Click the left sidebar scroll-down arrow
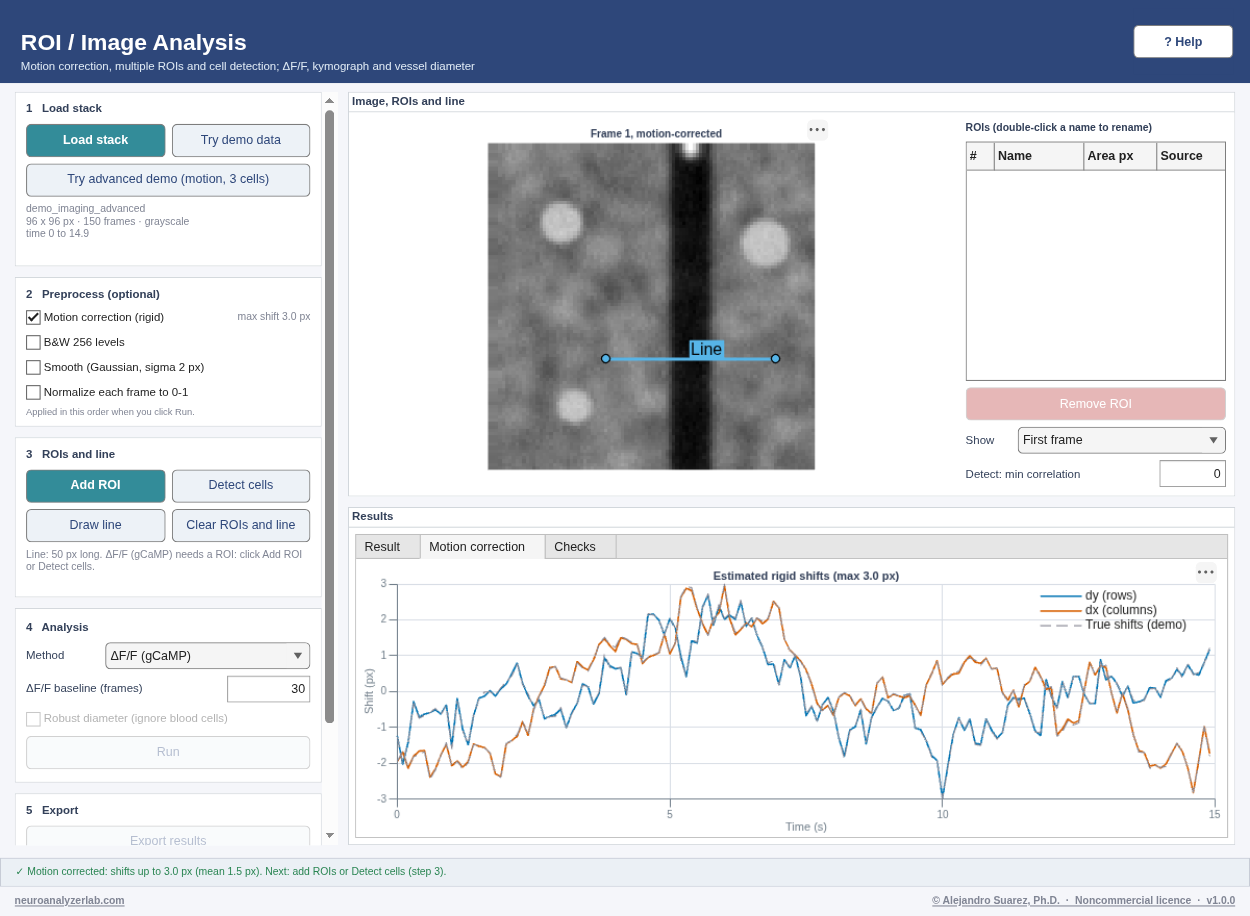 pos(330,835)
